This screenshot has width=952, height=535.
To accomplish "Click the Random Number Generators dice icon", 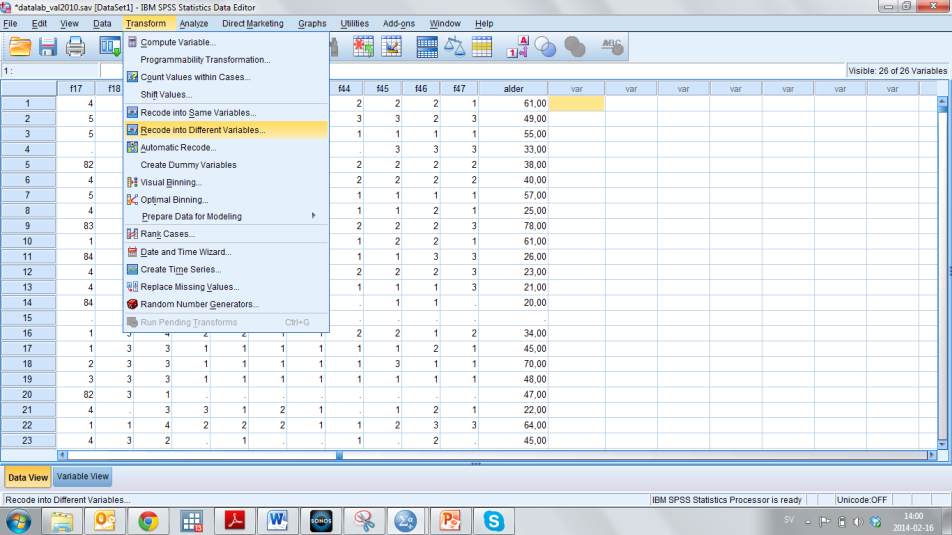I will [x=132, y=304].
